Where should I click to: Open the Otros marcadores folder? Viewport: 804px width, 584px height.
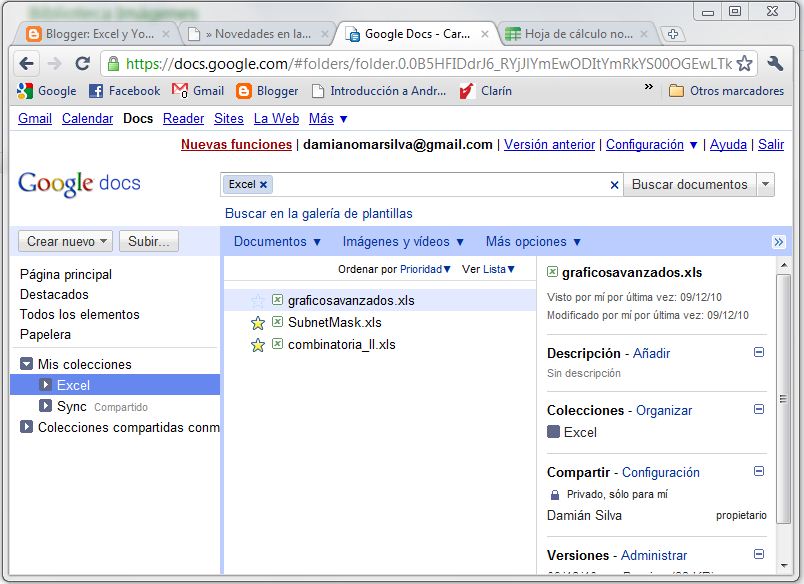tap(726, 91)
